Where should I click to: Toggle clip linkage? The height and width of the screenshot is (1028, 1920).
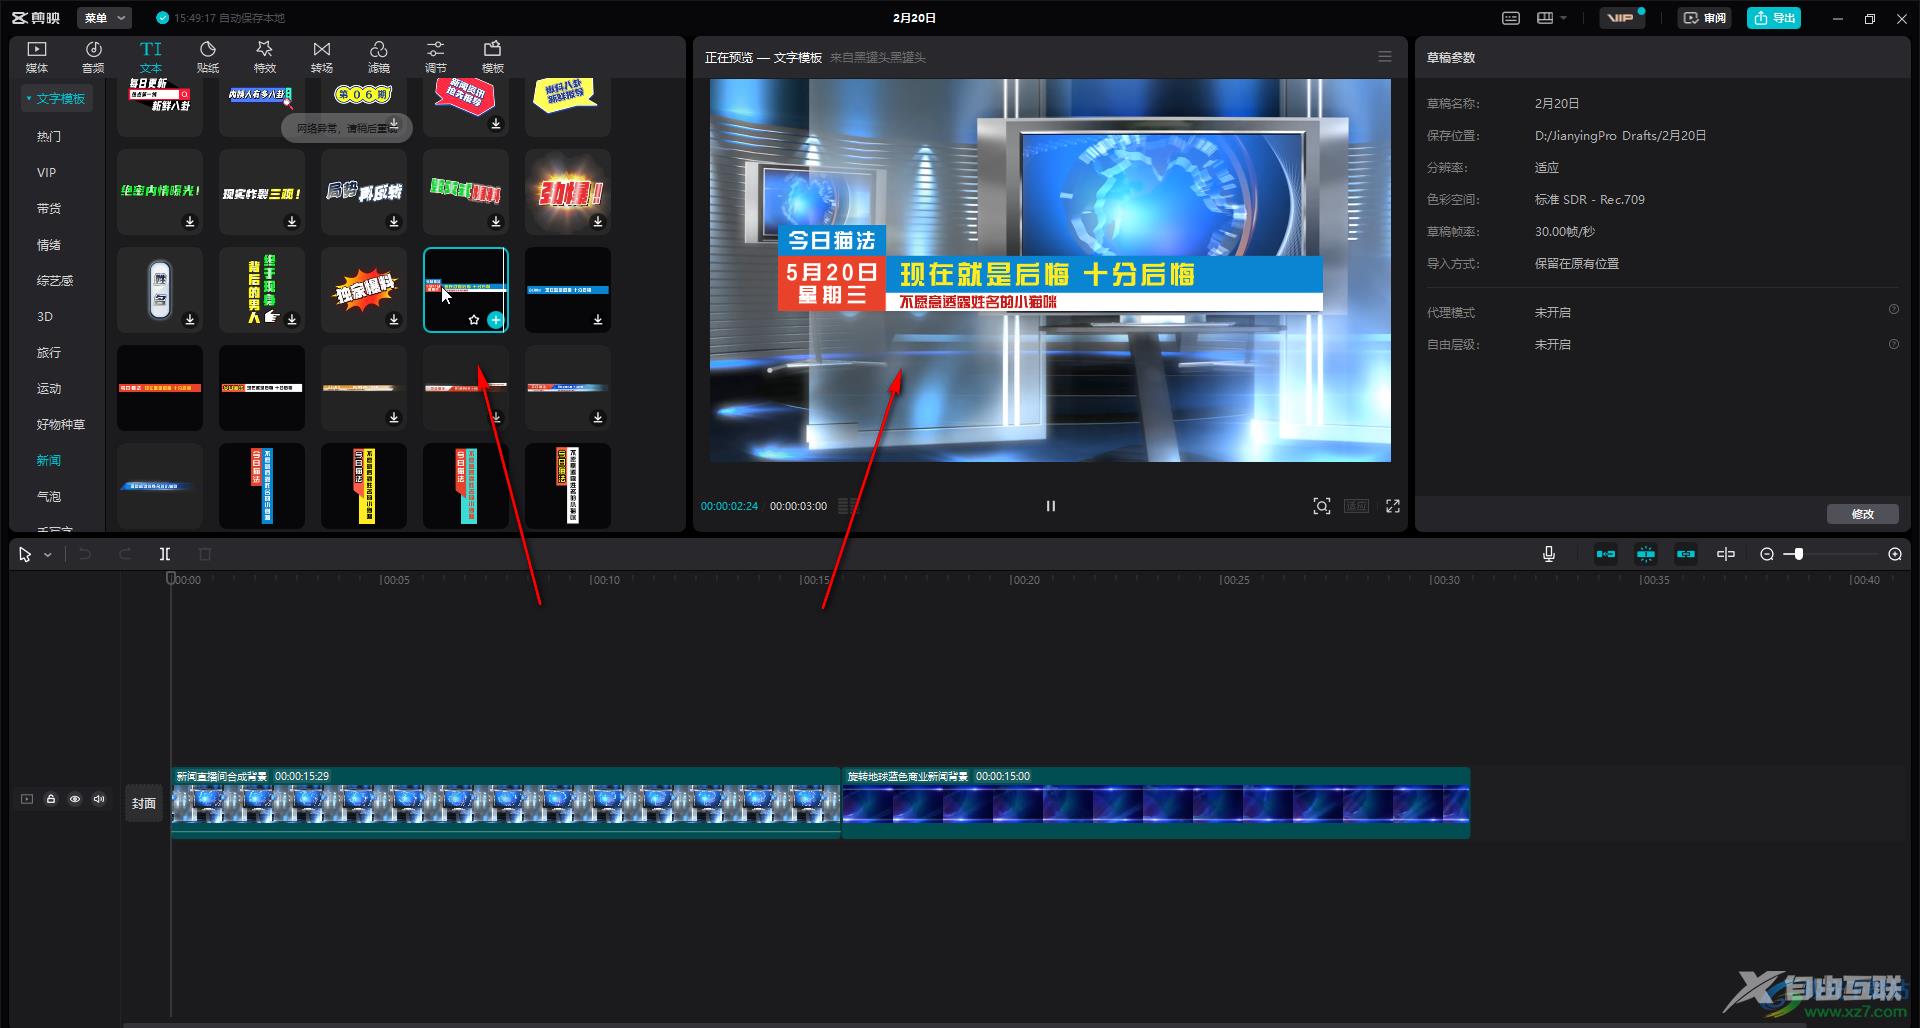pos(1686,554)
